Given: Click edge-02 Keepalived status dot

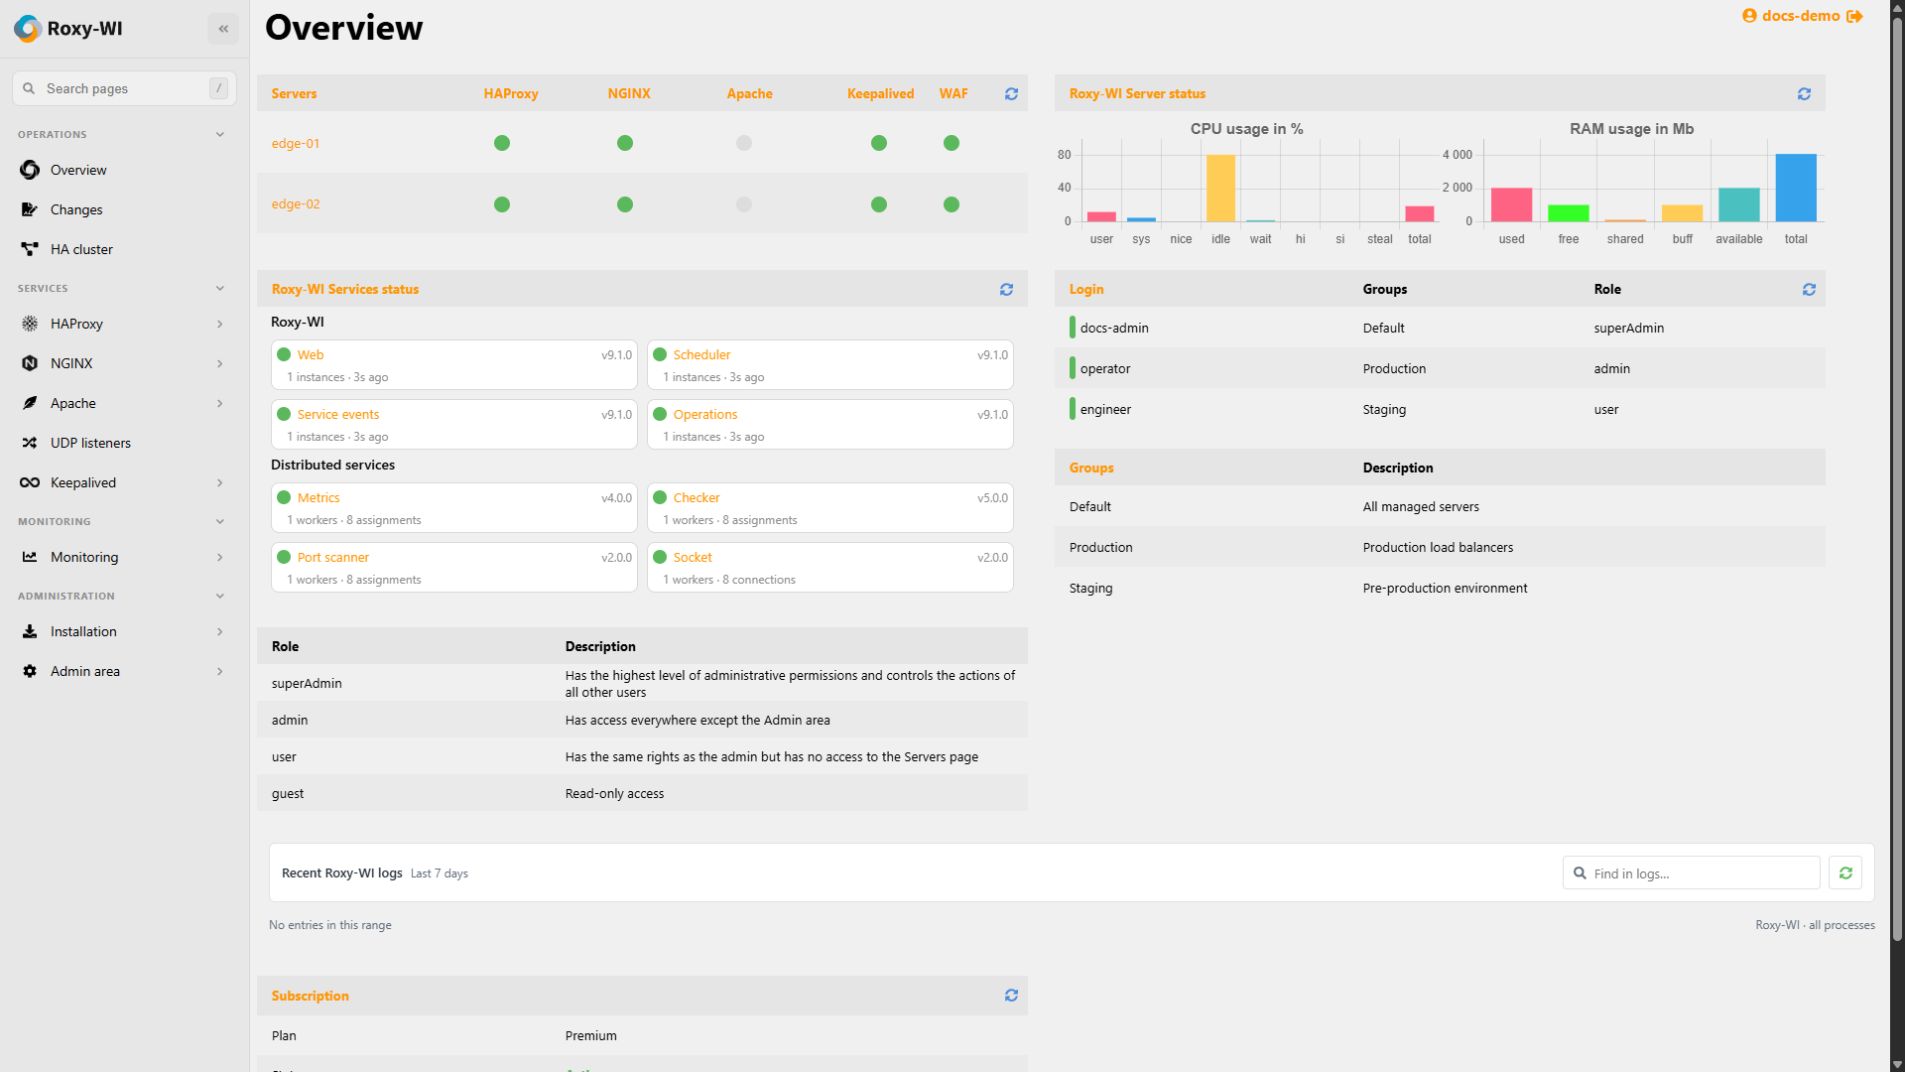Looking at the screenshot, I should coord(879,204).
